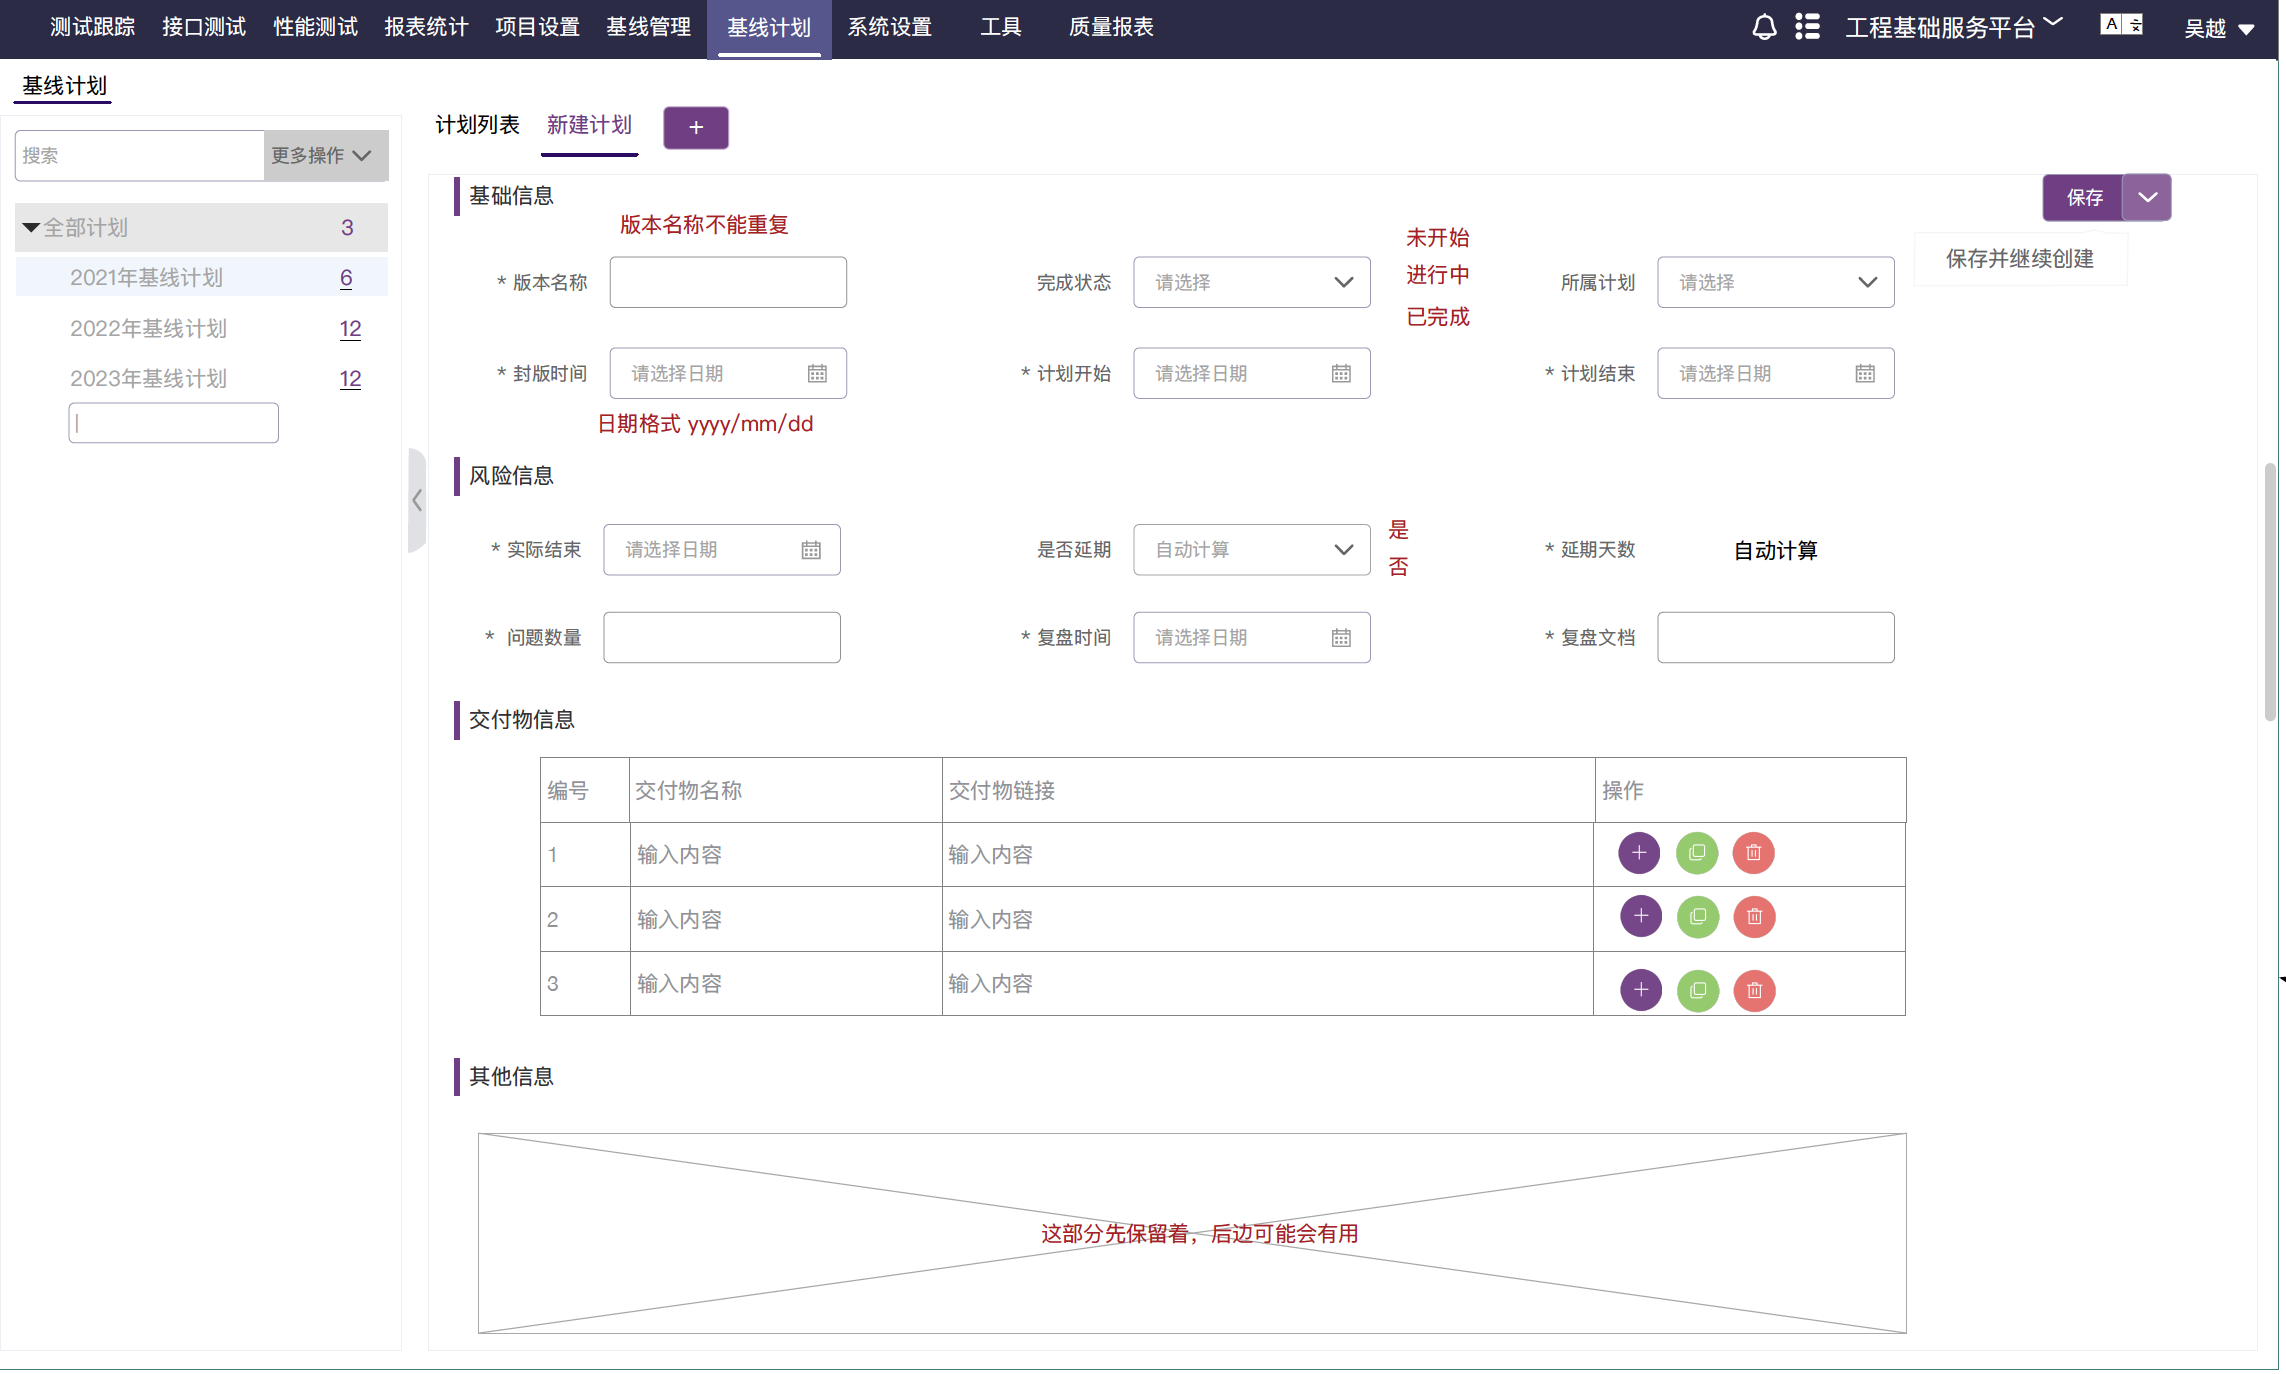Copy deliverable row 2
2286x1374 pixels.
[x=1698, y=917]
